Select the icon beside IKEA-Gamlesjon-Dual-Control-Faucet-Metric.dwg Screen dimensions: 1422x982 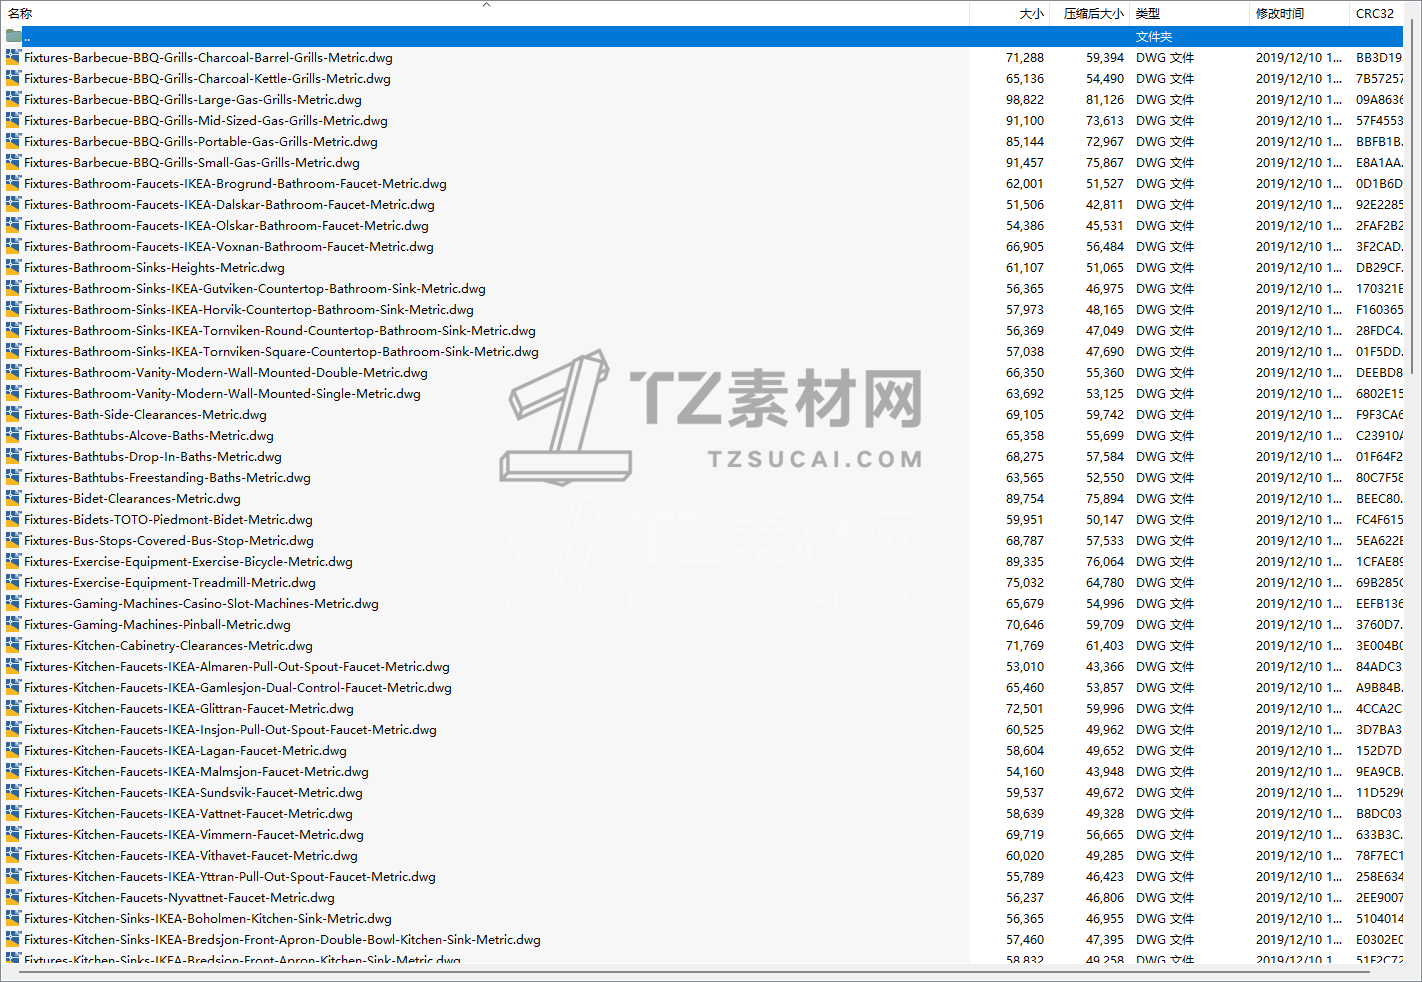tap(13, 687)
